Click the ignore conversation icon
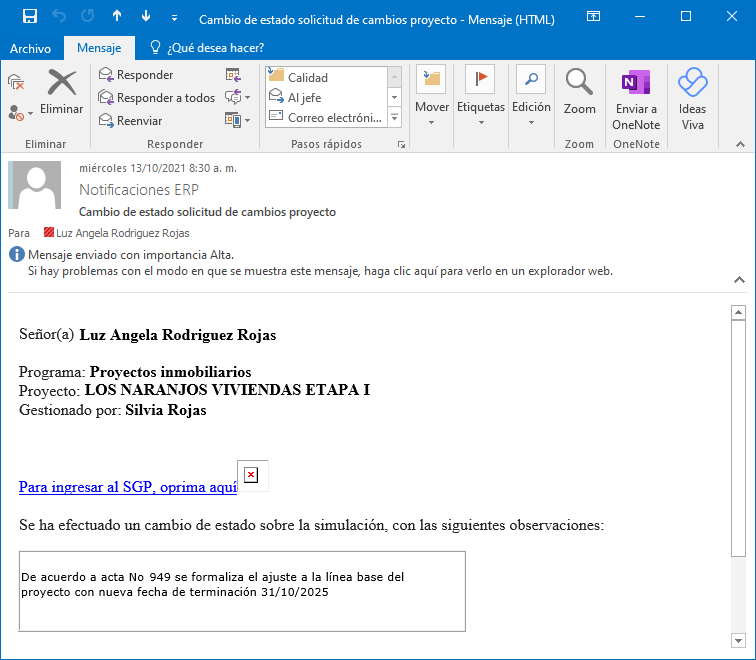Image resolution: width=756 pixels, height=660 pixels. (16, 82)
